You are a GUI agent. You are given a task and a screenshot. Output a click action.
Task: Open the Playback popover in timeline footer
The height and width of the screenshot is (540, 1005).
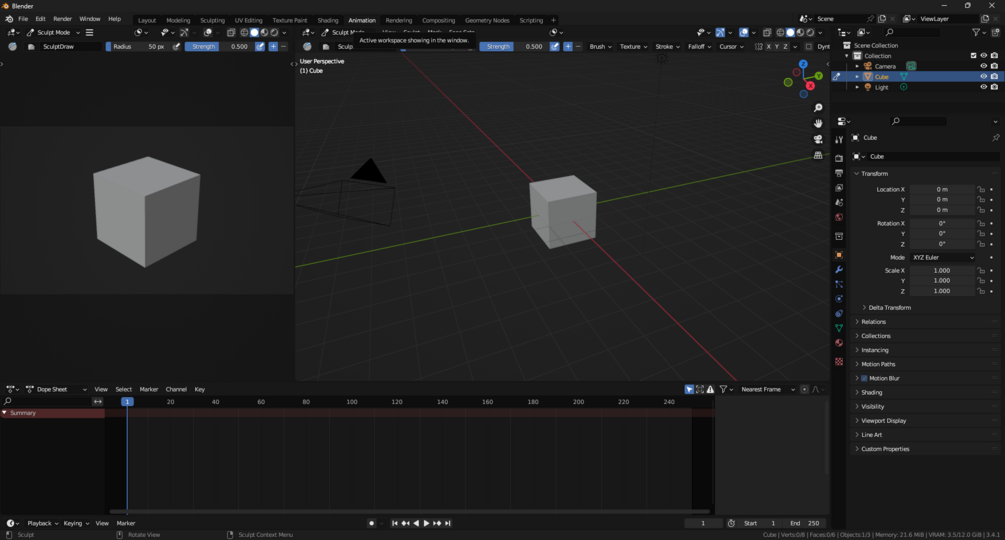coord(42,523)
